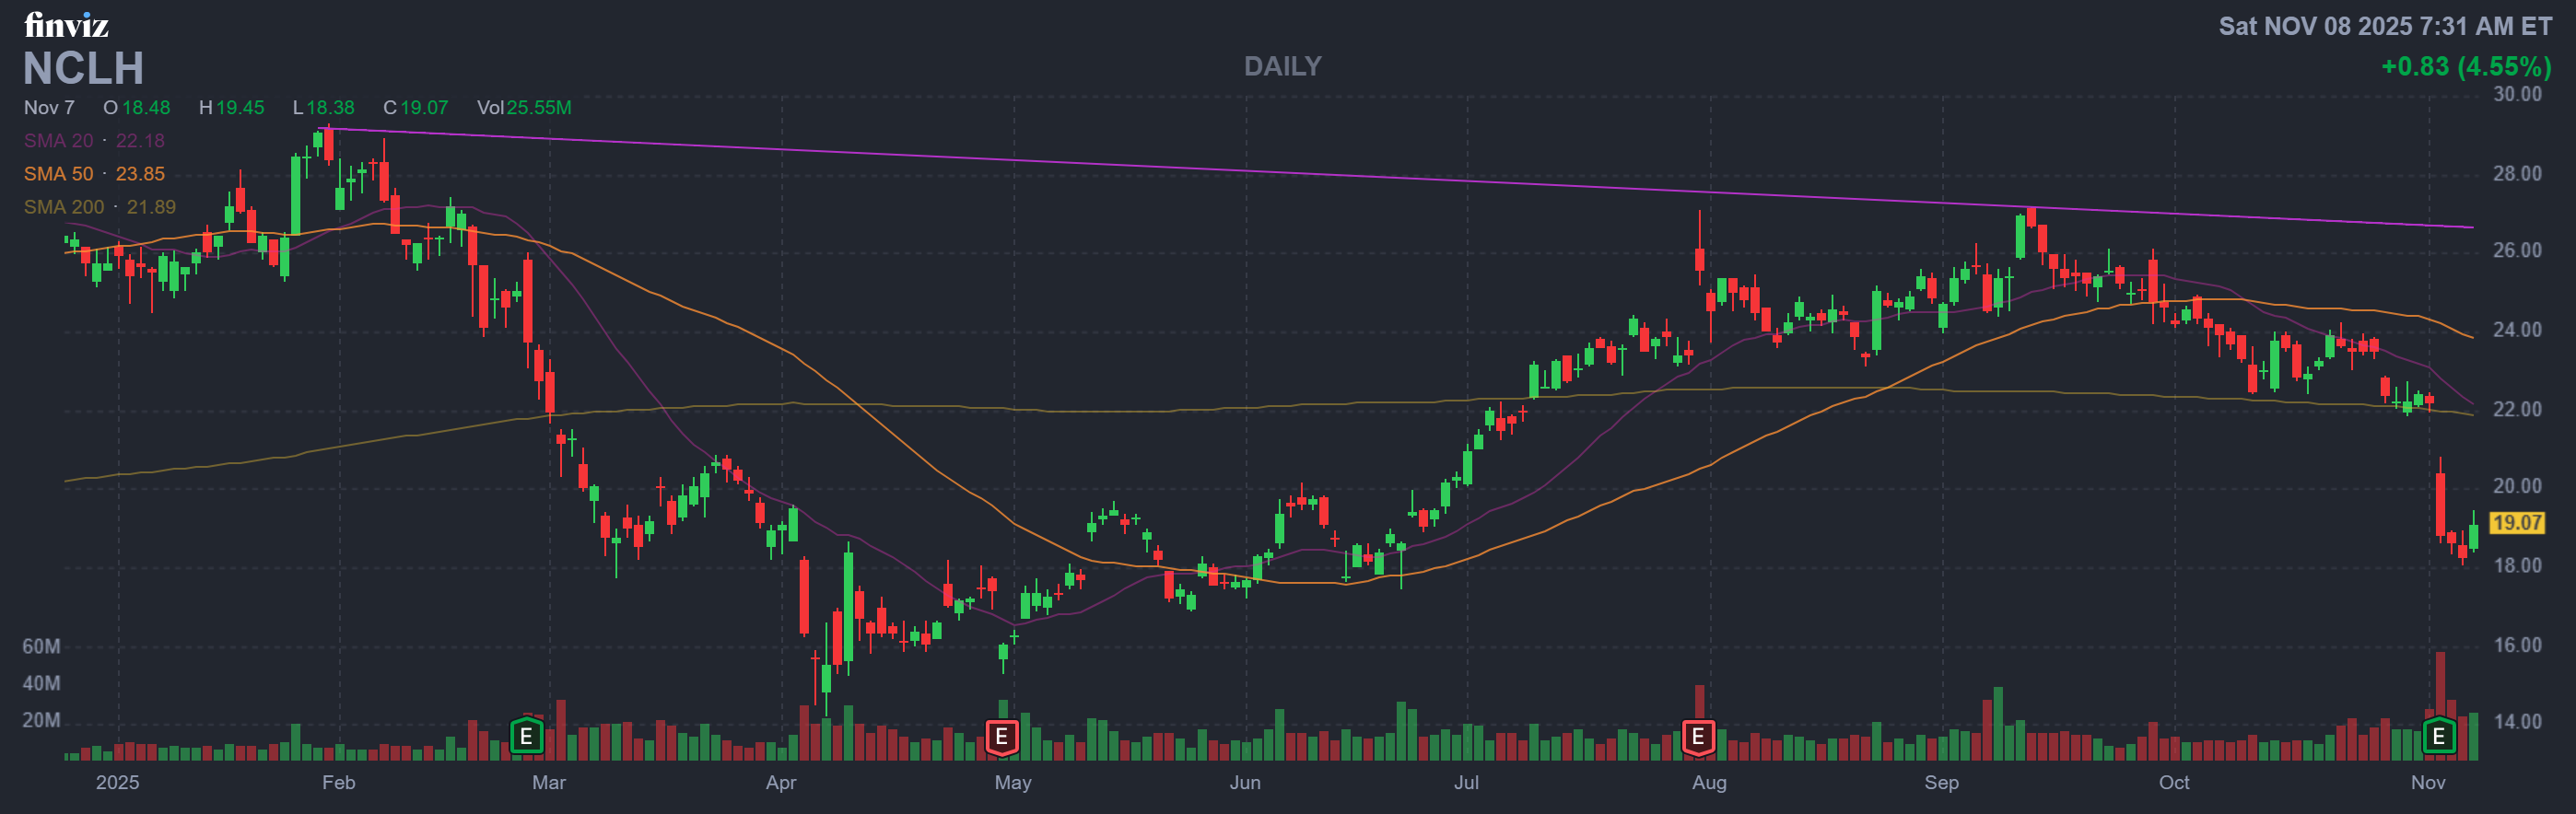Click the red earnings marker near May

pyautogui.click(x=1001, y=737)
